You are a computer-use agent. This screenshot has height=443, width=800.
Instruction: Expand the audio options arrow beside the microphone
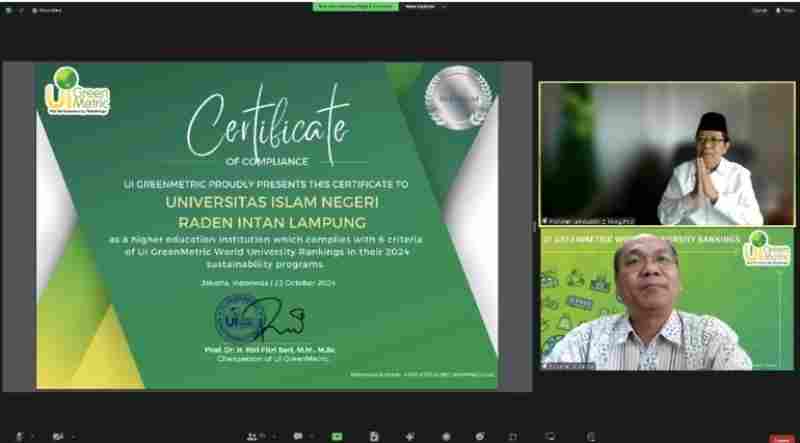point(33,436)
